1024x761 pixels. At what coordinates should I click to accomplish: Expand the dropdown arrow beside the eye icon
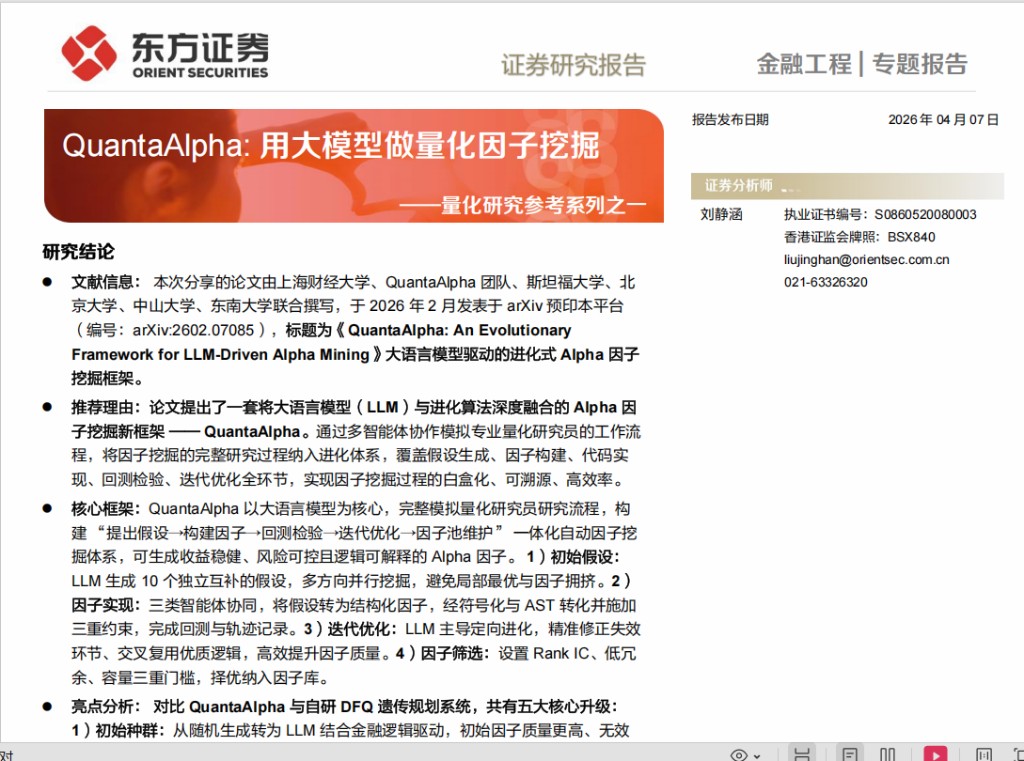(x=757, y=756)
